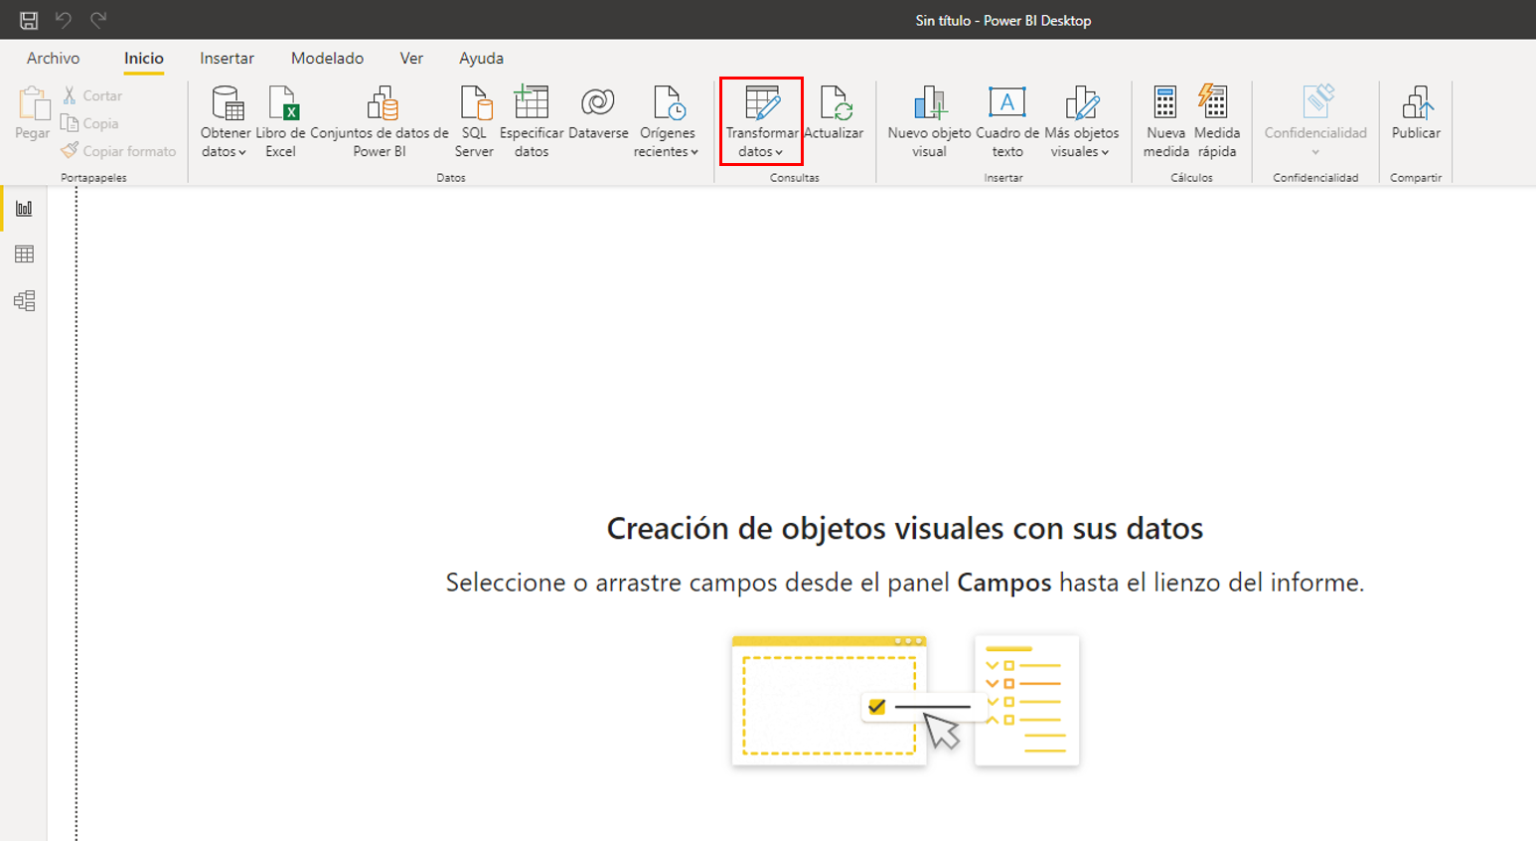This screenshot has width=1536, height=841.
Task: Open the SQL Server connector
Action: [x=473, y=120]
